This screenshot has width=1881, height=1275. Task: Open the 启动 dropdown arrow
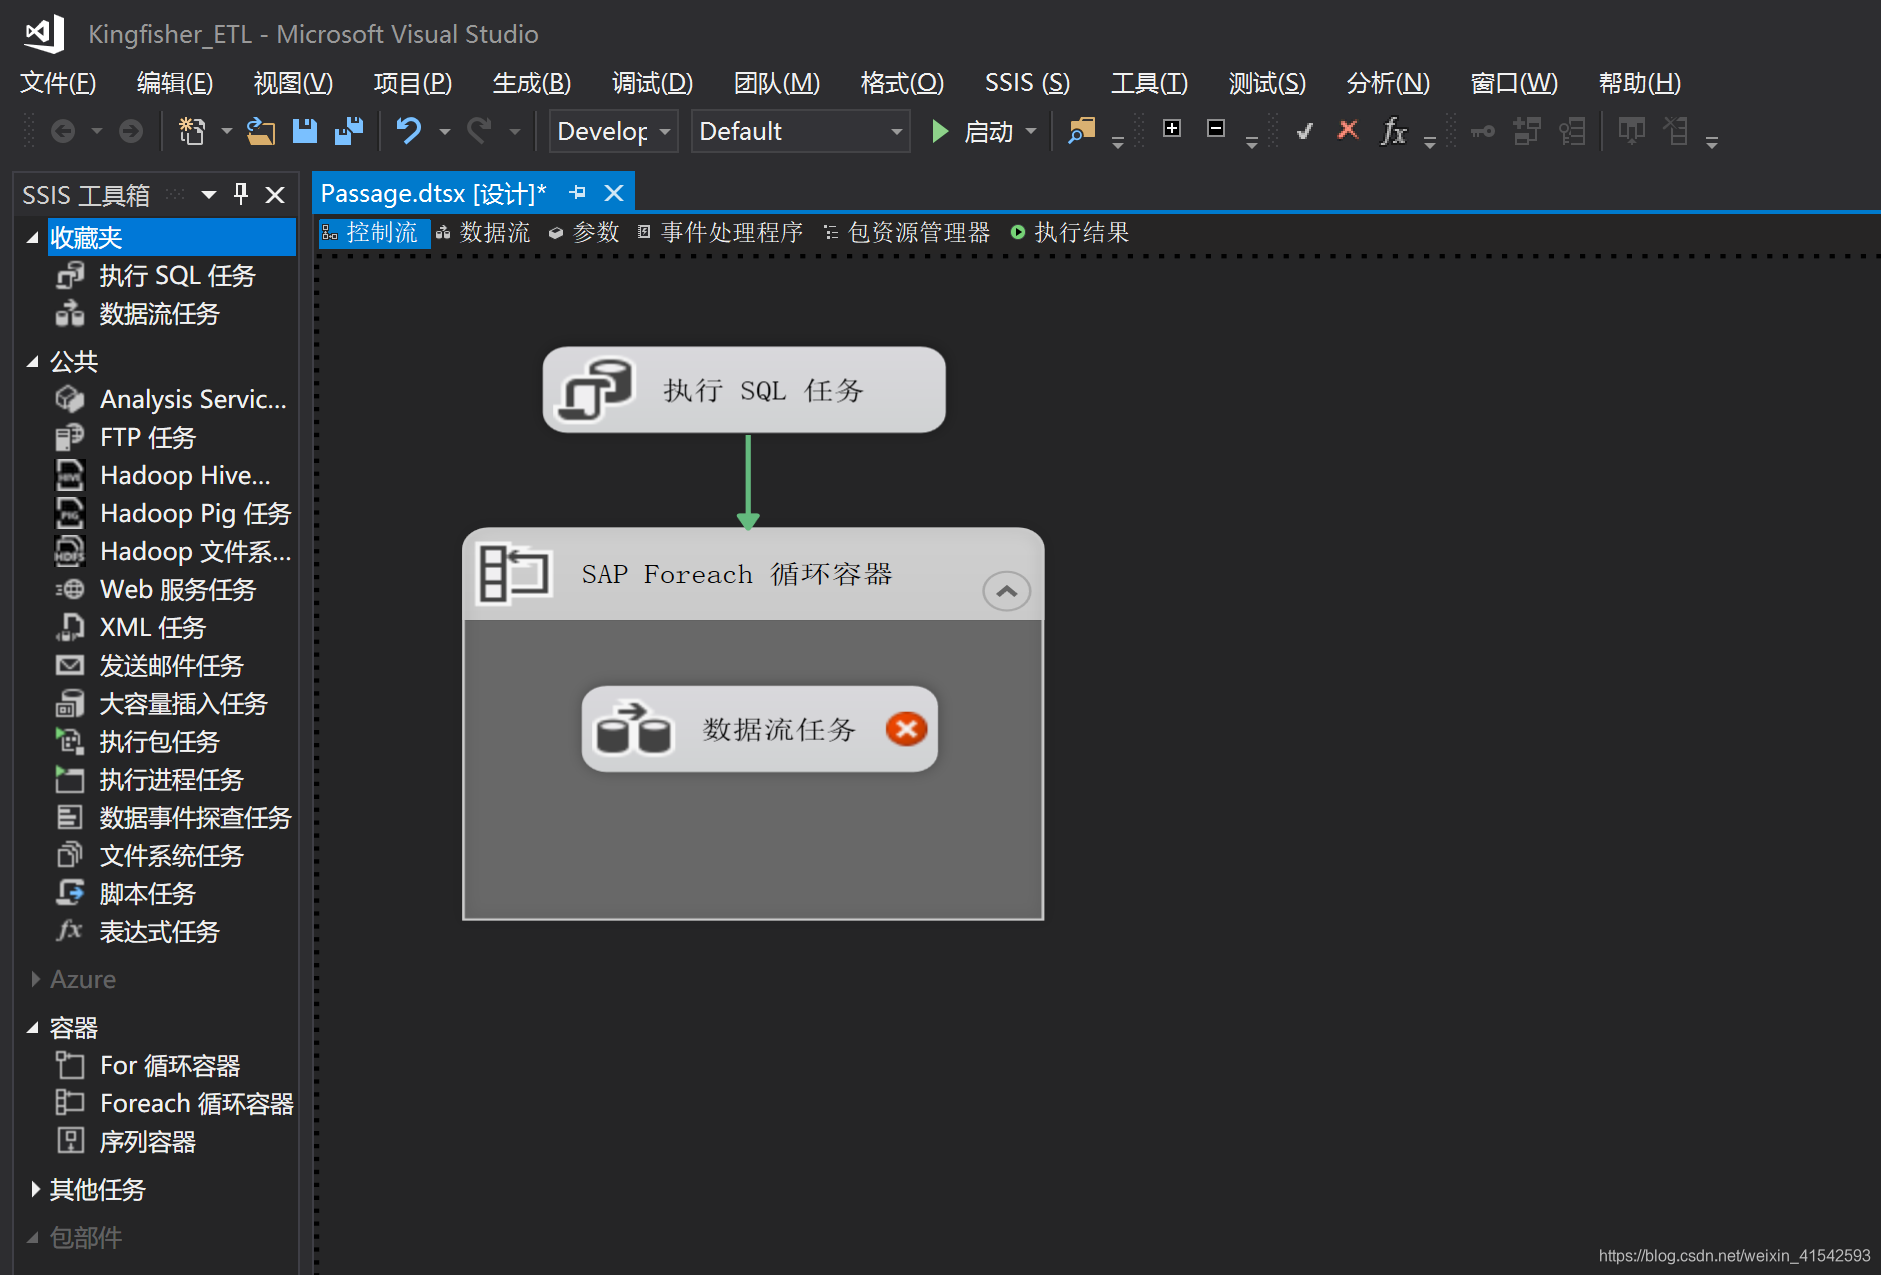pyautogui.click(x=1031, y=131)
